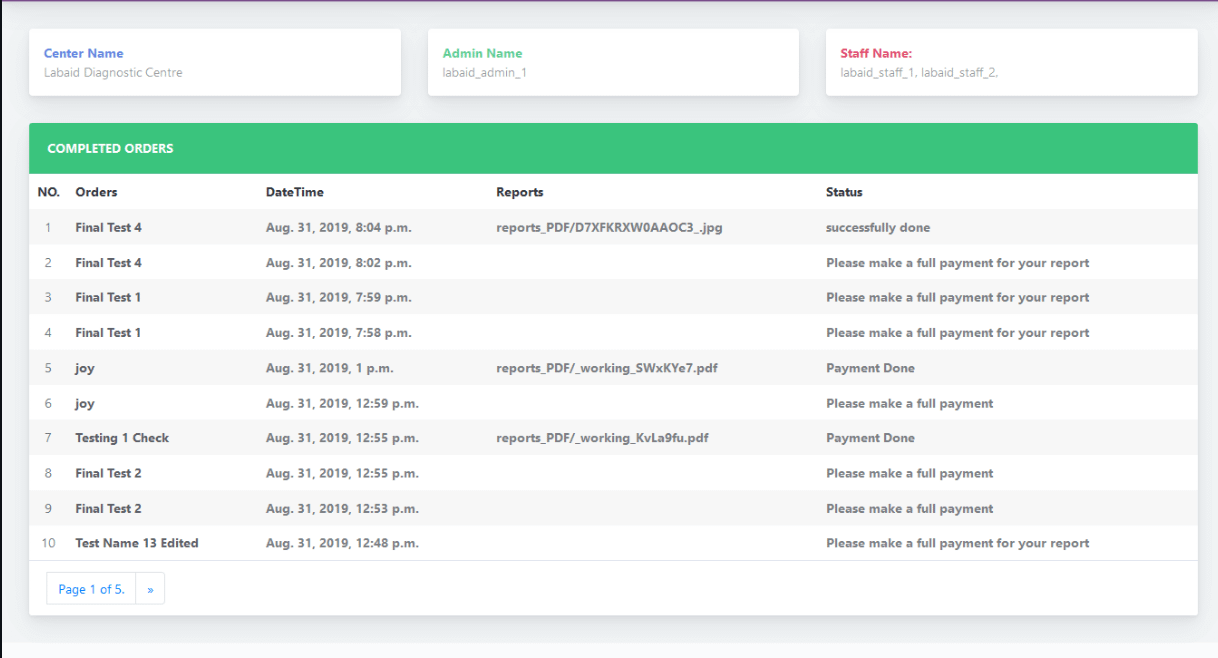This screenshot has width=1218, height=658.
Task: Open report reports_PDF/D7XFKRXW0AAOC3_.jpg
Action: (609, 227)
